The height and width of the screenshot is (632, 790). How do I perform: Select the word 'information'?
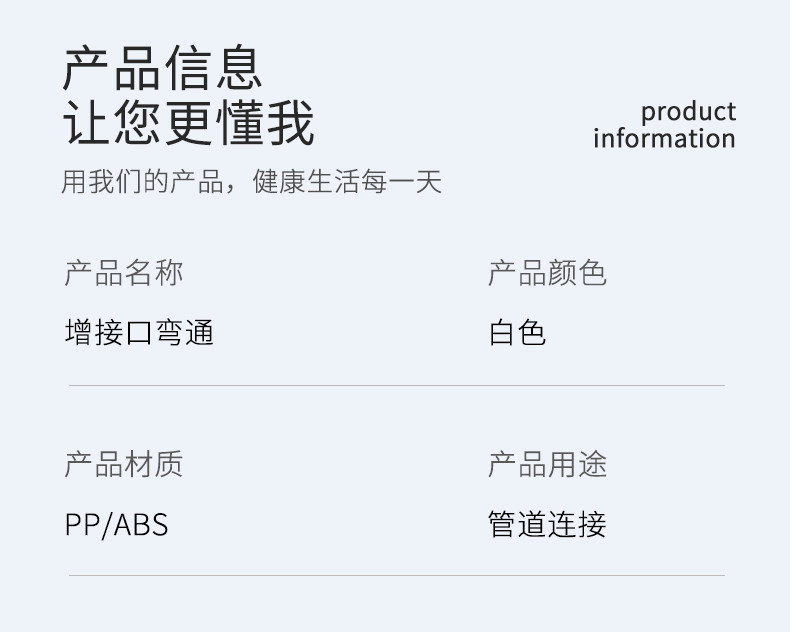click(x=664, y=139)
